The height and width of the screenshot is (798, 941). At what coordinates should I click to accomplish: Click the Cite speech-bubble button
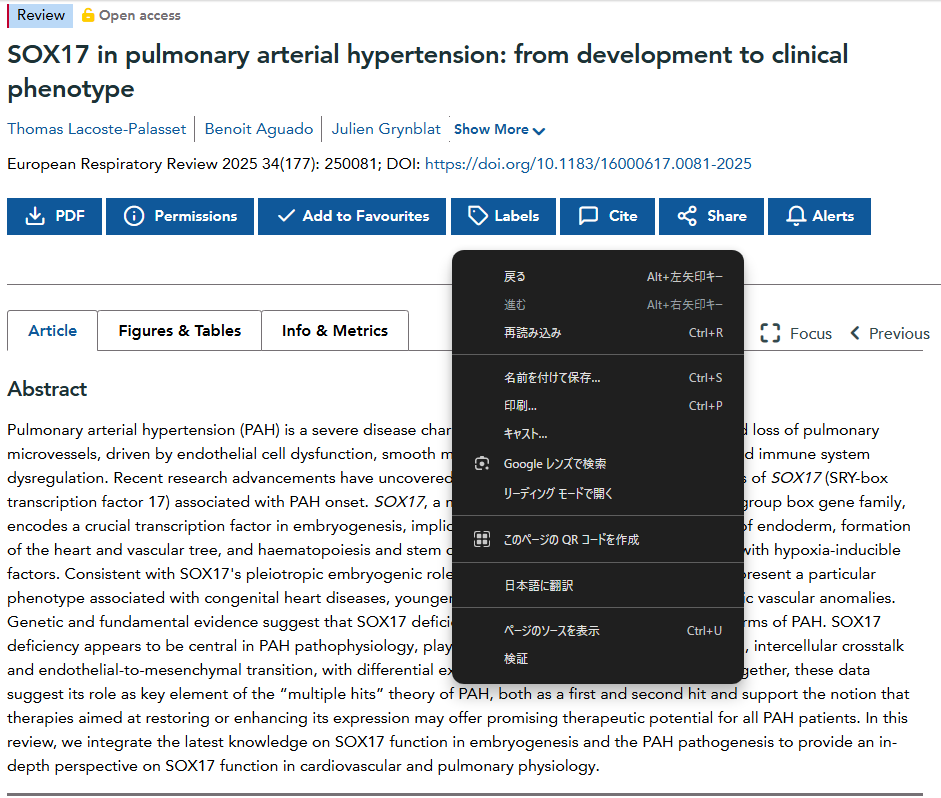pyautogui.click(x=607, y=216)
